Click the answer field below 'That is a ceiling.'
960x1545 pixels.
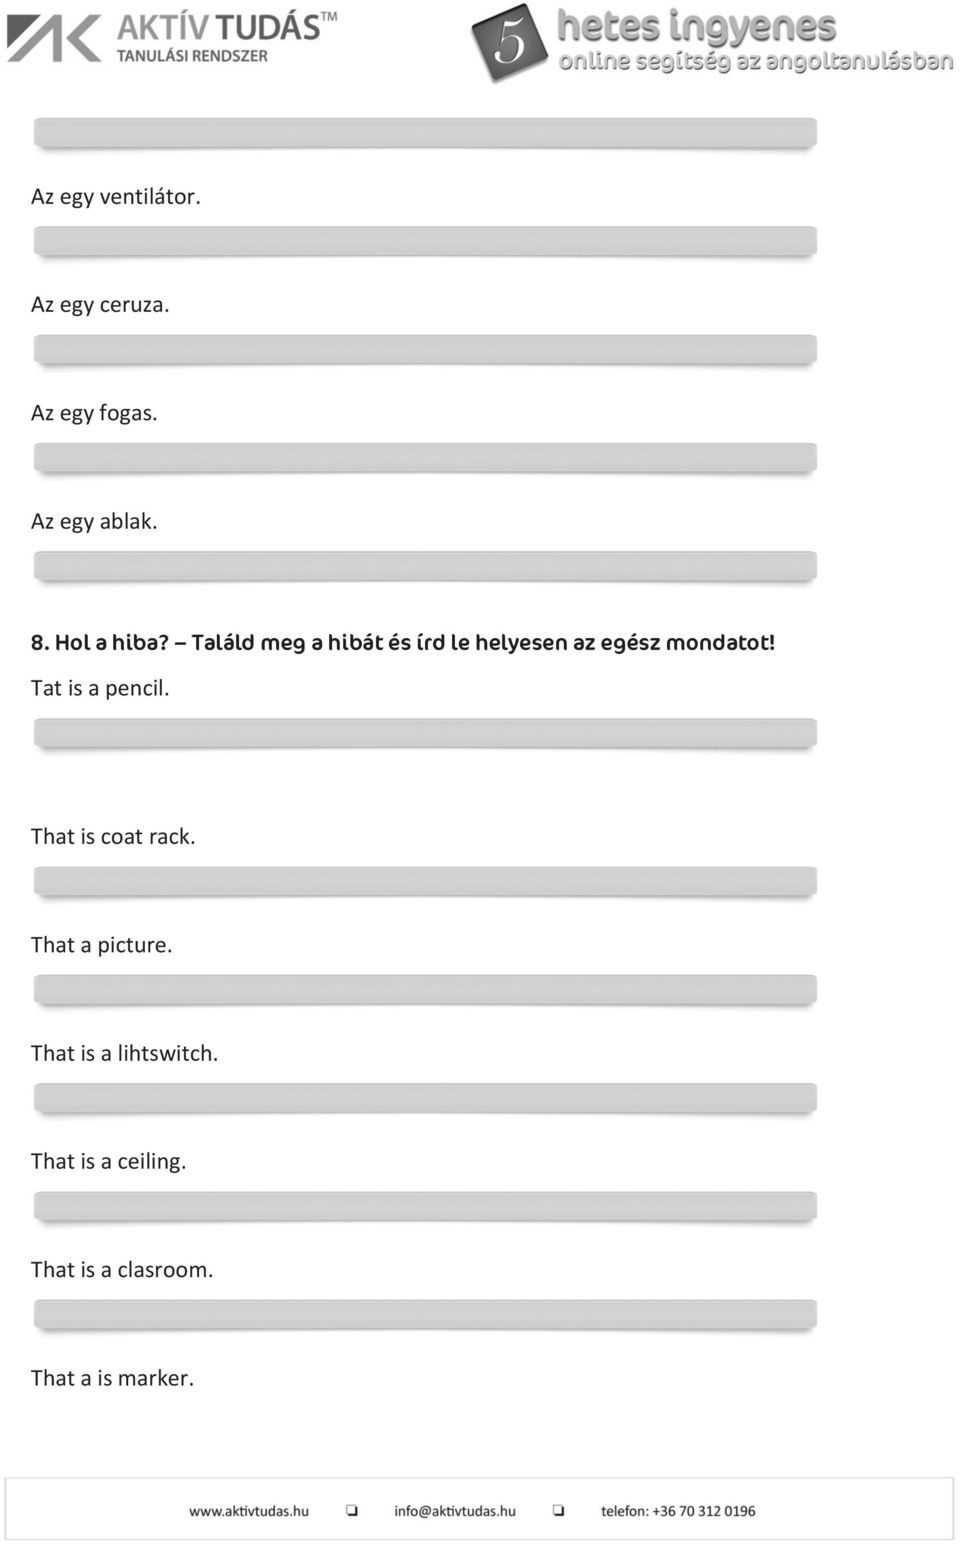click(x=425, y=1206)
